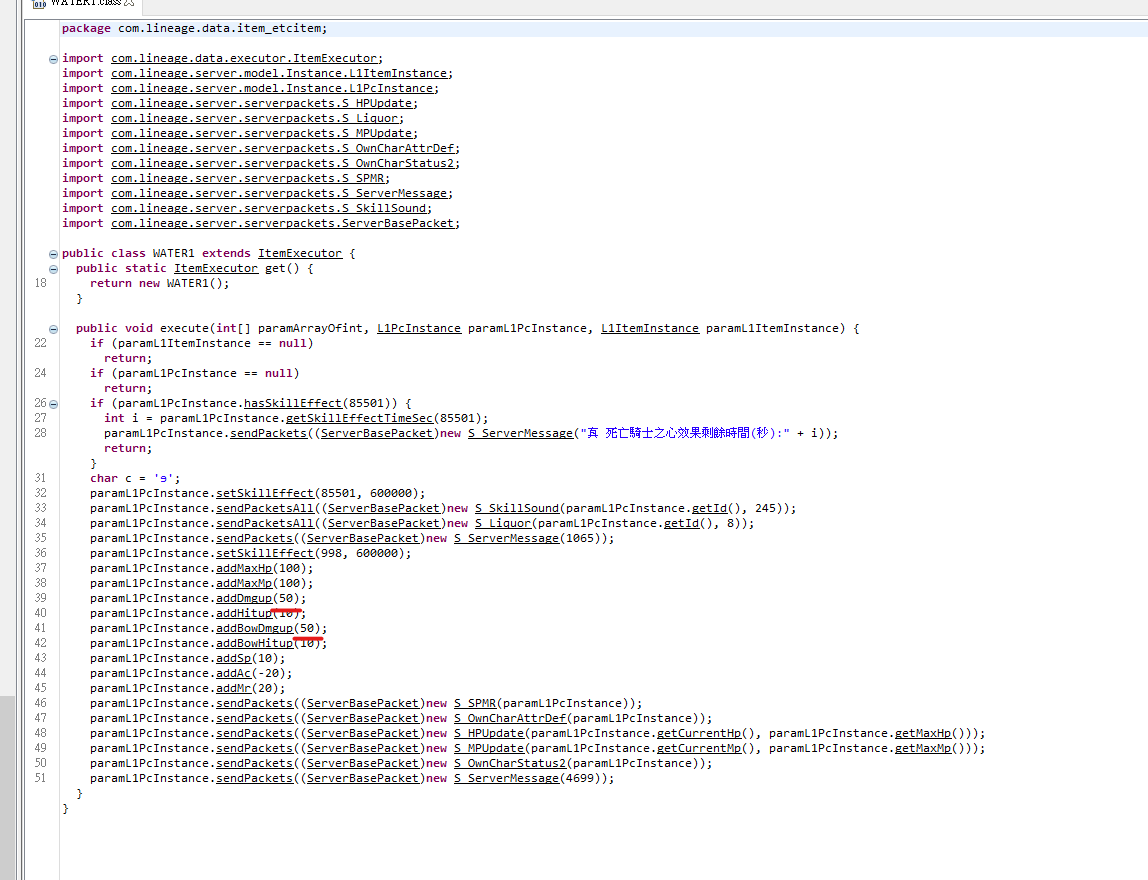Screen dimensions: 1148x880
Task: Follow the S_Liquor import link
Action: [255, 118]
